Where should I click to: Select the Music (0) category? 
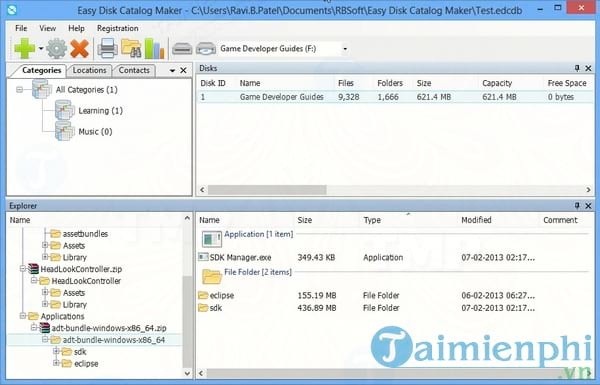pyautogui.click(x=95, y=132)
